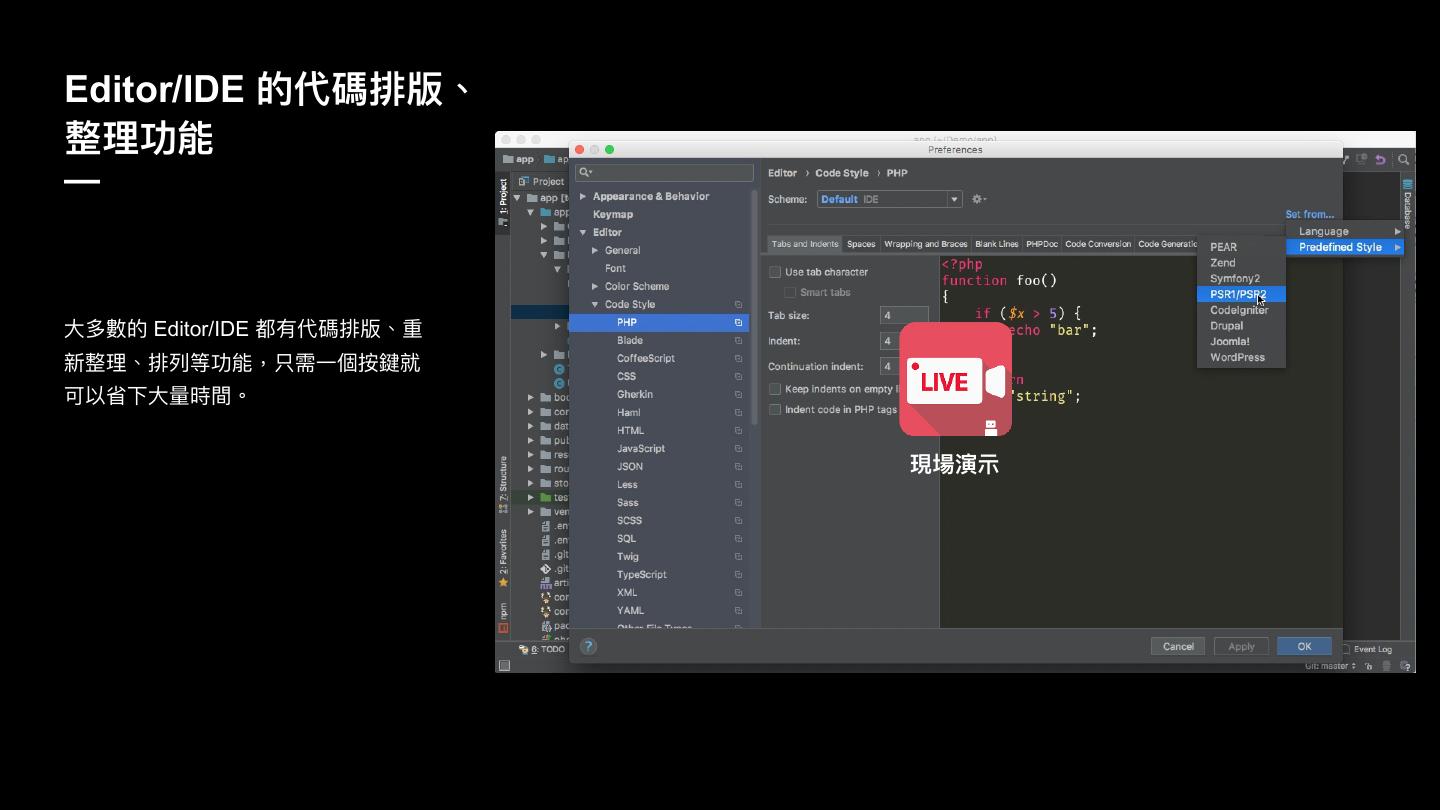Click the Tab size input field
The width and height of the screenshot is (1440, 810).
[x=902, y=315]
